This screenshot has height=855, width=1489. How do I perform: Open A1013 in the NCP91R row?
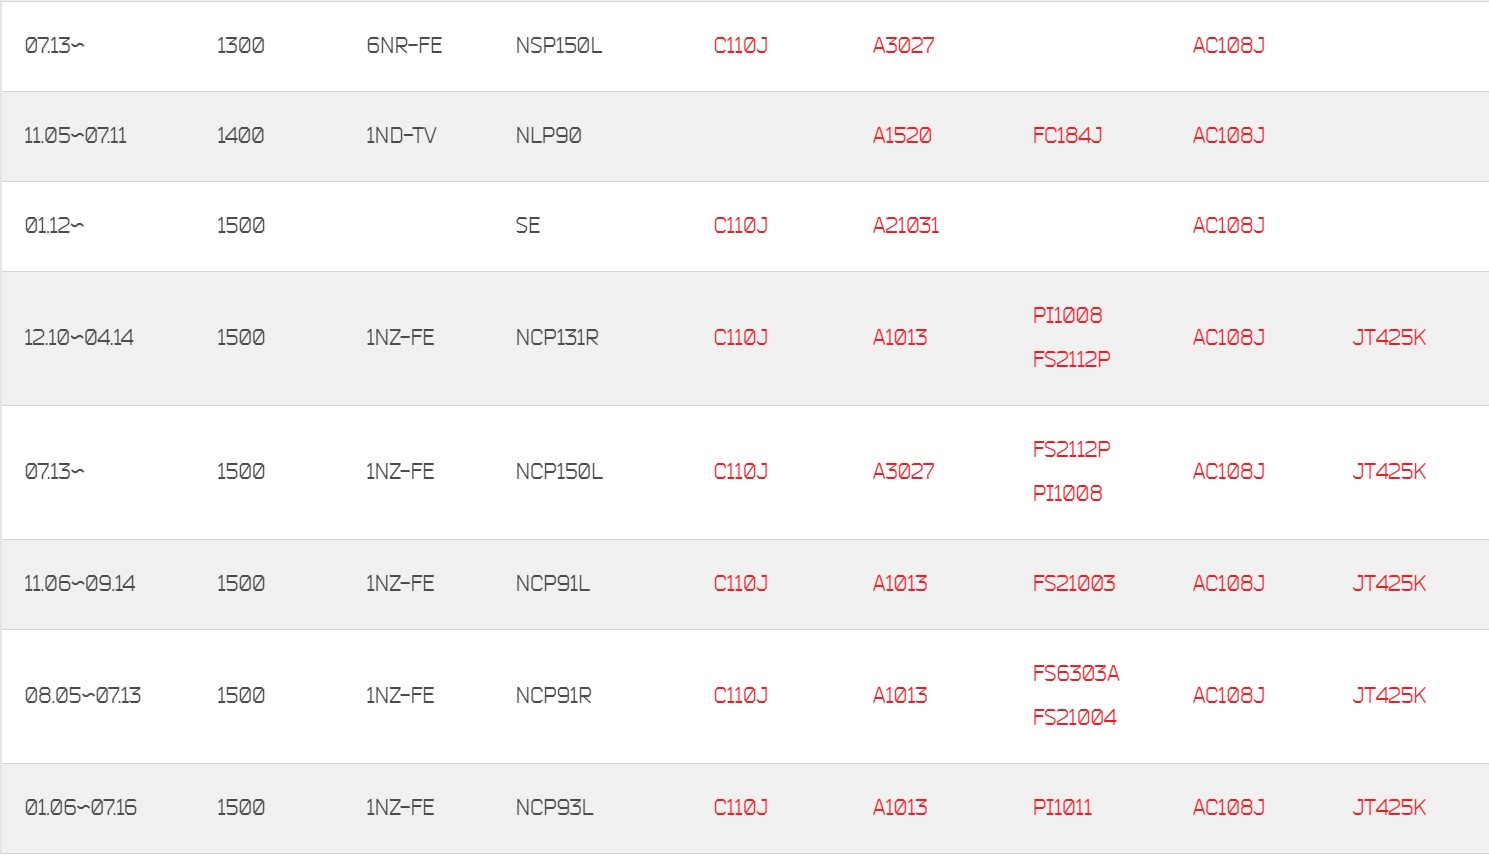click(899, 695)
